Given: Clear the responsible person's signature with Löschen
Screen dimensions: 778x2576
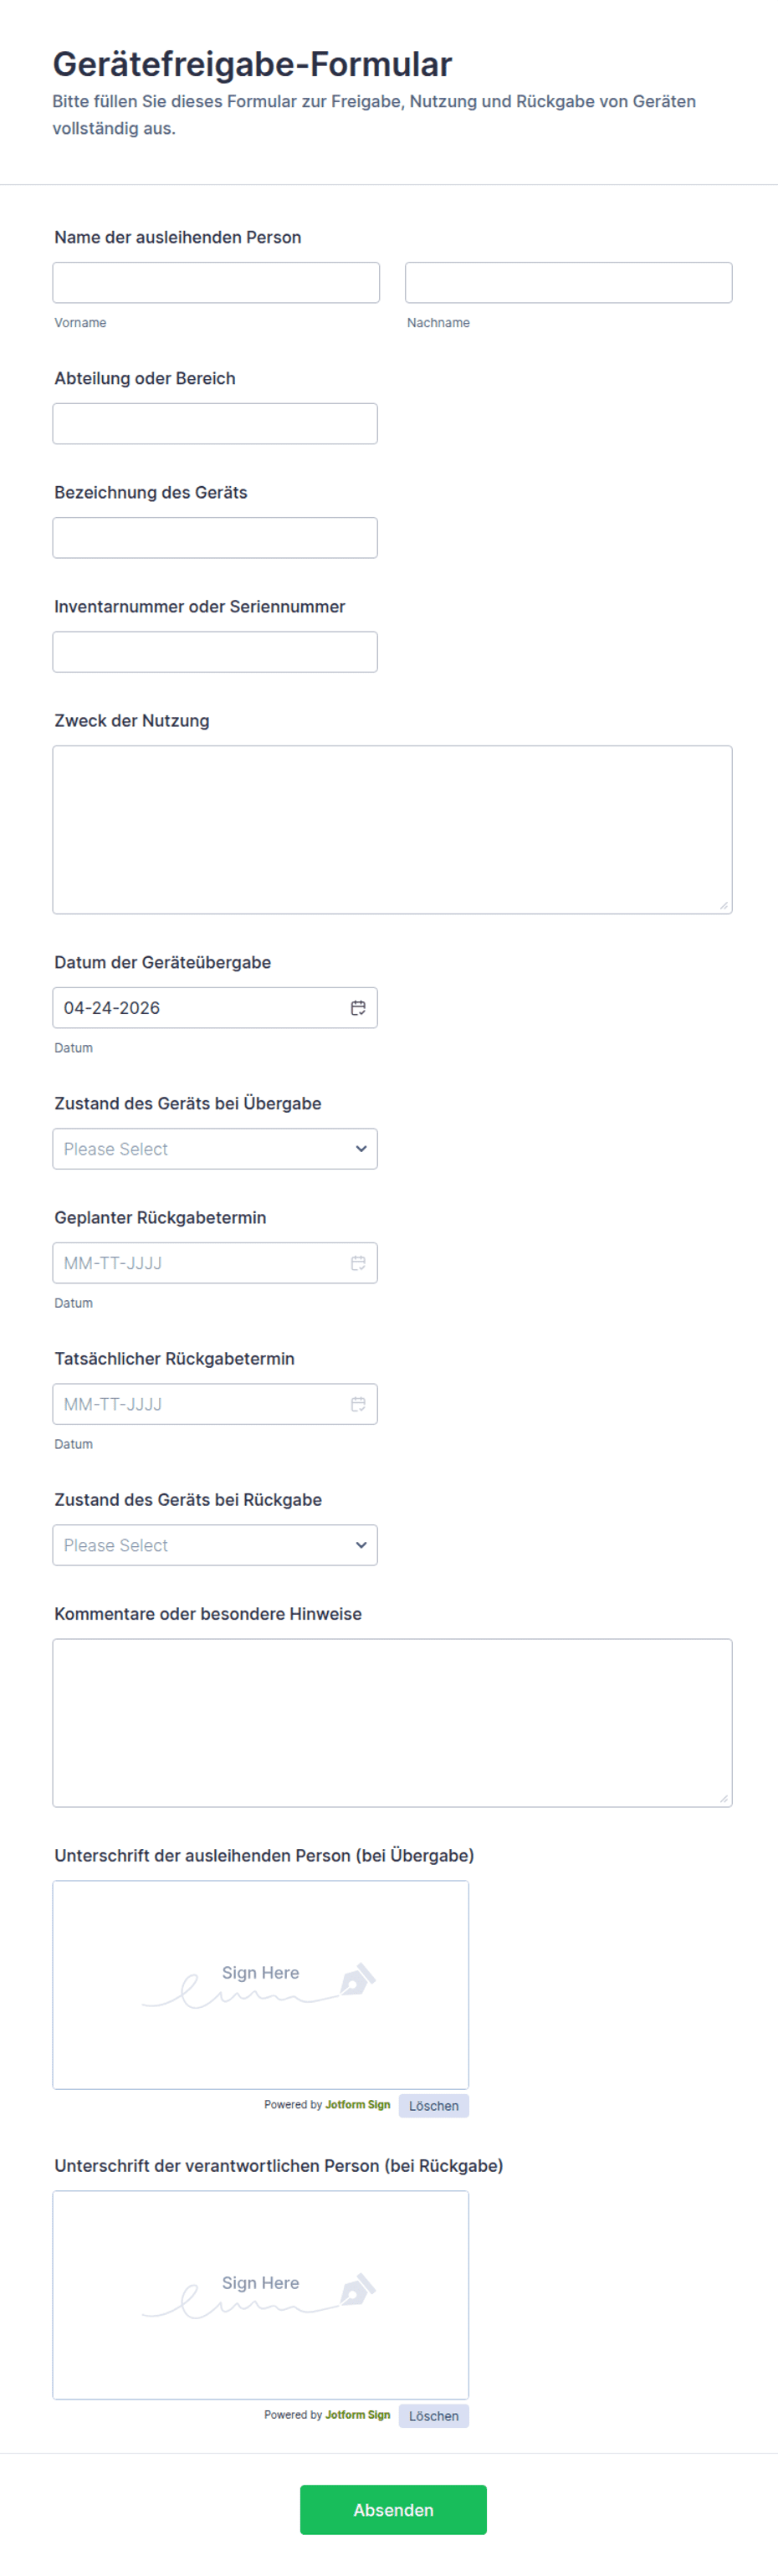Looking at the screenshot, I should [433, 2416].
